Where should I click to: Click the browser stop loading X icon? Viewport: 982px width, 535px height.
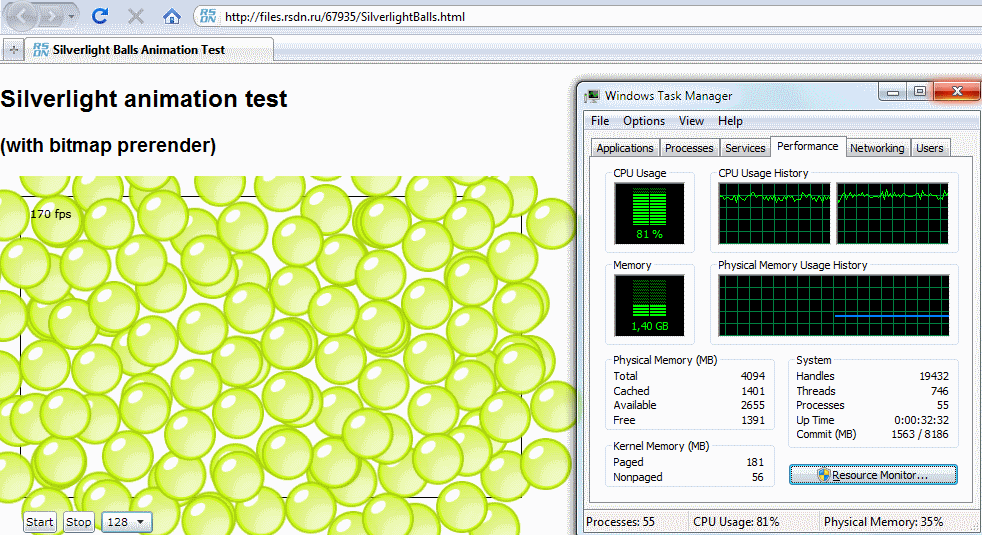[136, 16]
